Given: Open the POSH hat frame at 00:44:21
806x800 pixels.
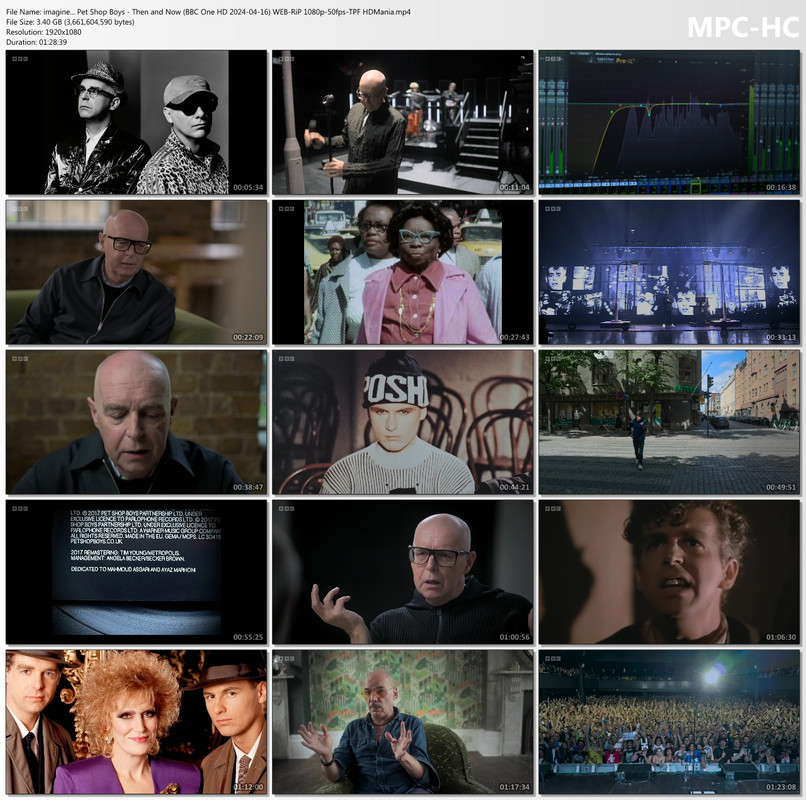Looking at the screenshot, I should [x=402, y=422].
